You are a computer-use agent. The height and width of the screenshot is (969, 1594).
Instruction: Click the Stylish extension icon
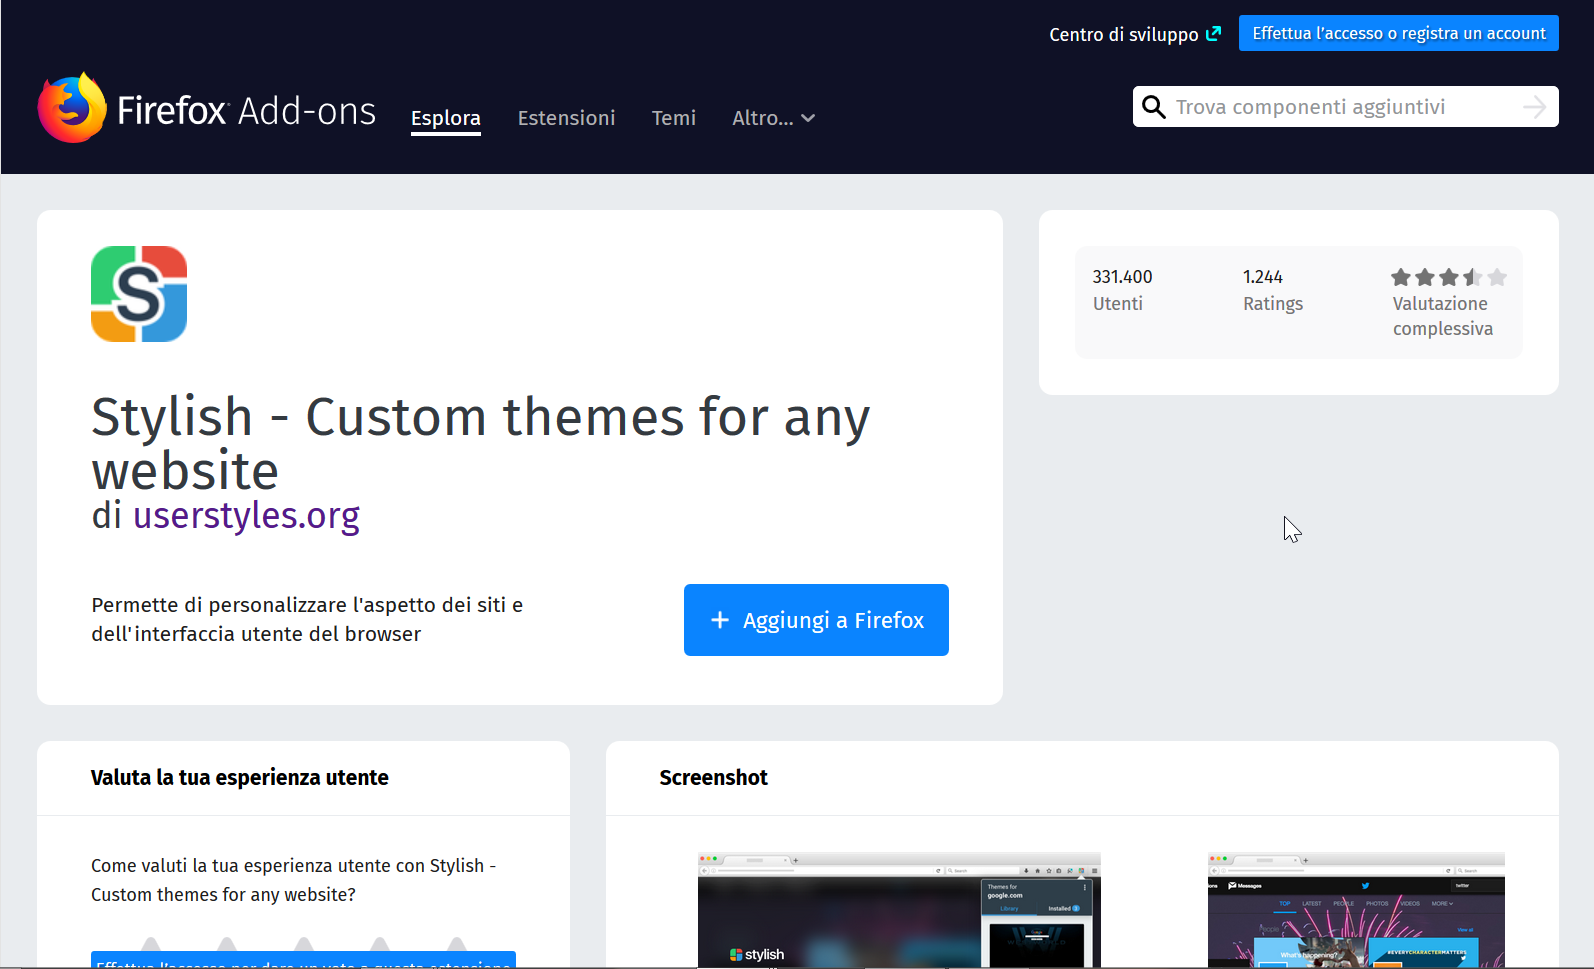(x=139, y=294)
